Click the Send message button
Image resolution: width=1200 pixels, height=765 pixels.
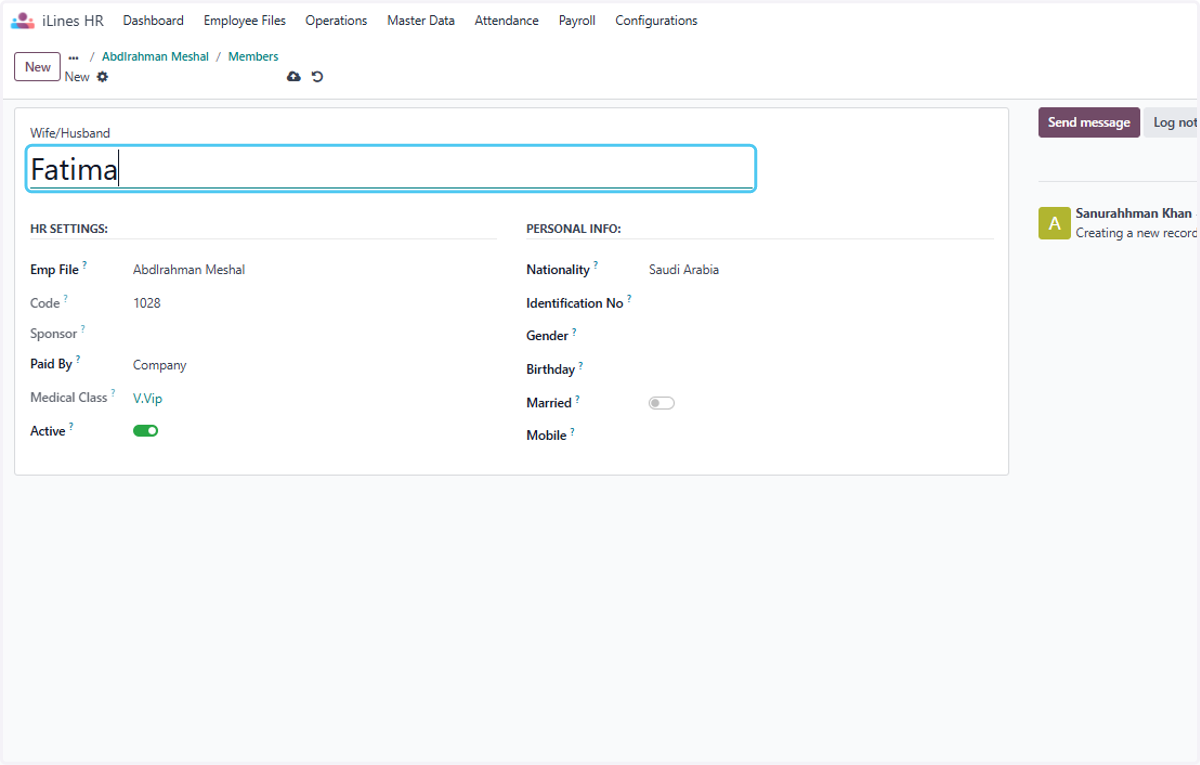pos(1089,122)
